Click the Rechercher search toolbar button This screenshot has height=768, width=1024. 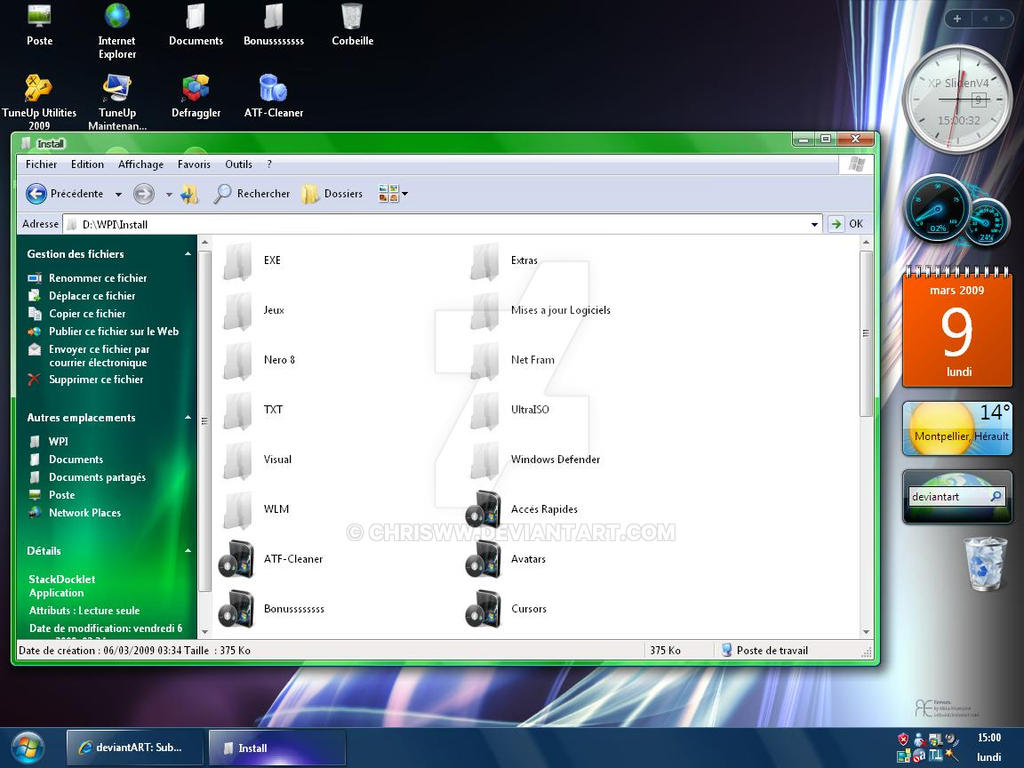tap(252, 193)
